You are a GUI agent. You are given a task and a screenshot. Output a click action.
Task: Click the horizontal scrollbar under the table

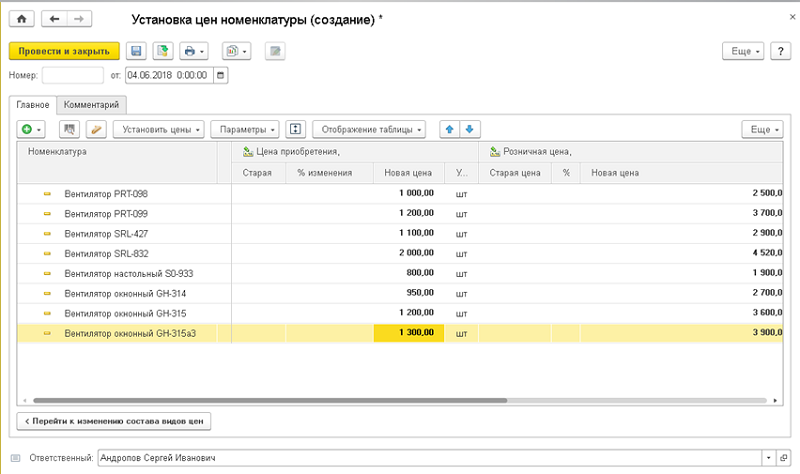click(x=270, y=401)
